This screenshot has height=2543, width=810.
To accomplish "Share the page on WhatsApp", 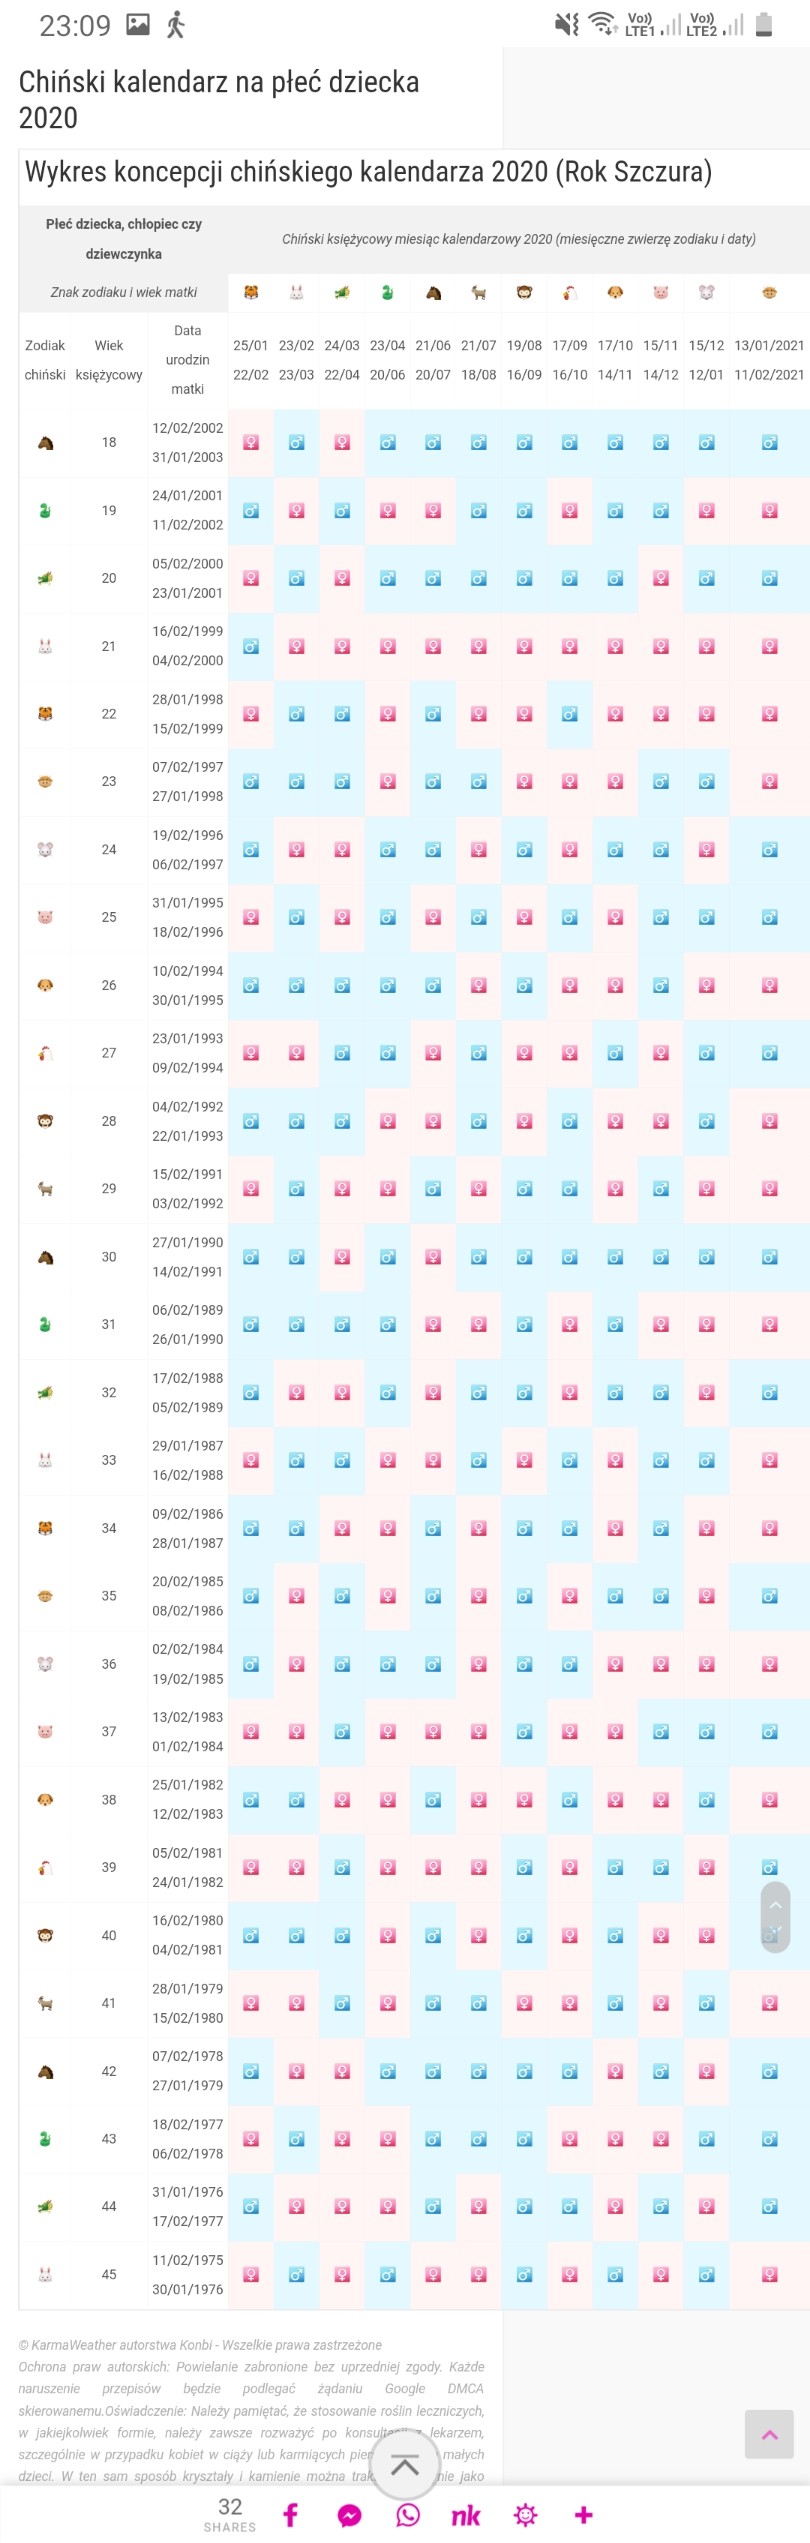I will click(408, 2514).
